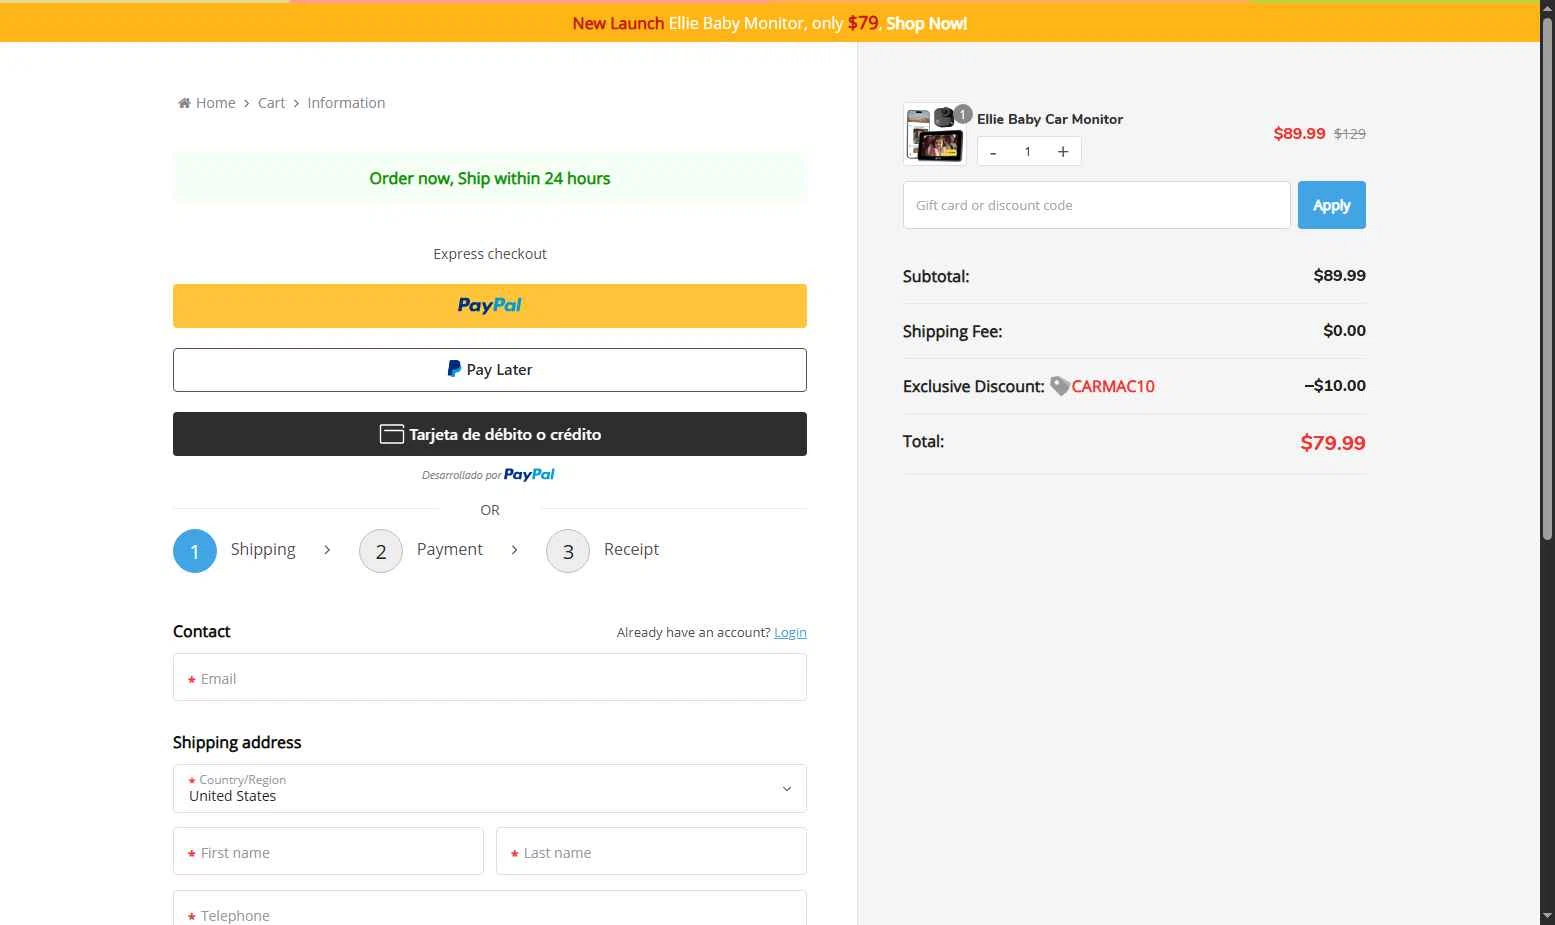Image resolution: width=1555 pixels, height=925 pixels.
Task: Click the Information breadcrumb
Action: (x=346, y=103)
